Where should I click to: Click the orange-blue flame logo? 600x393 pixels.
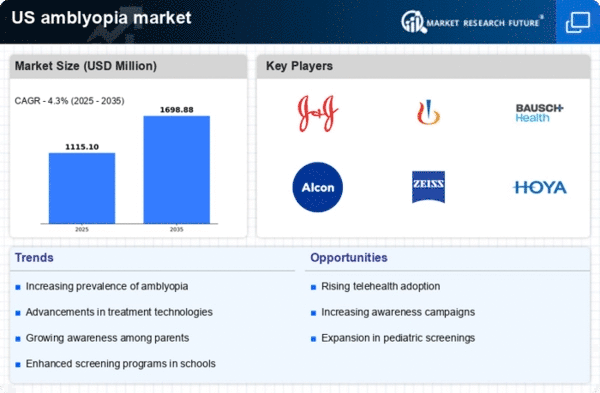[428, 112]
